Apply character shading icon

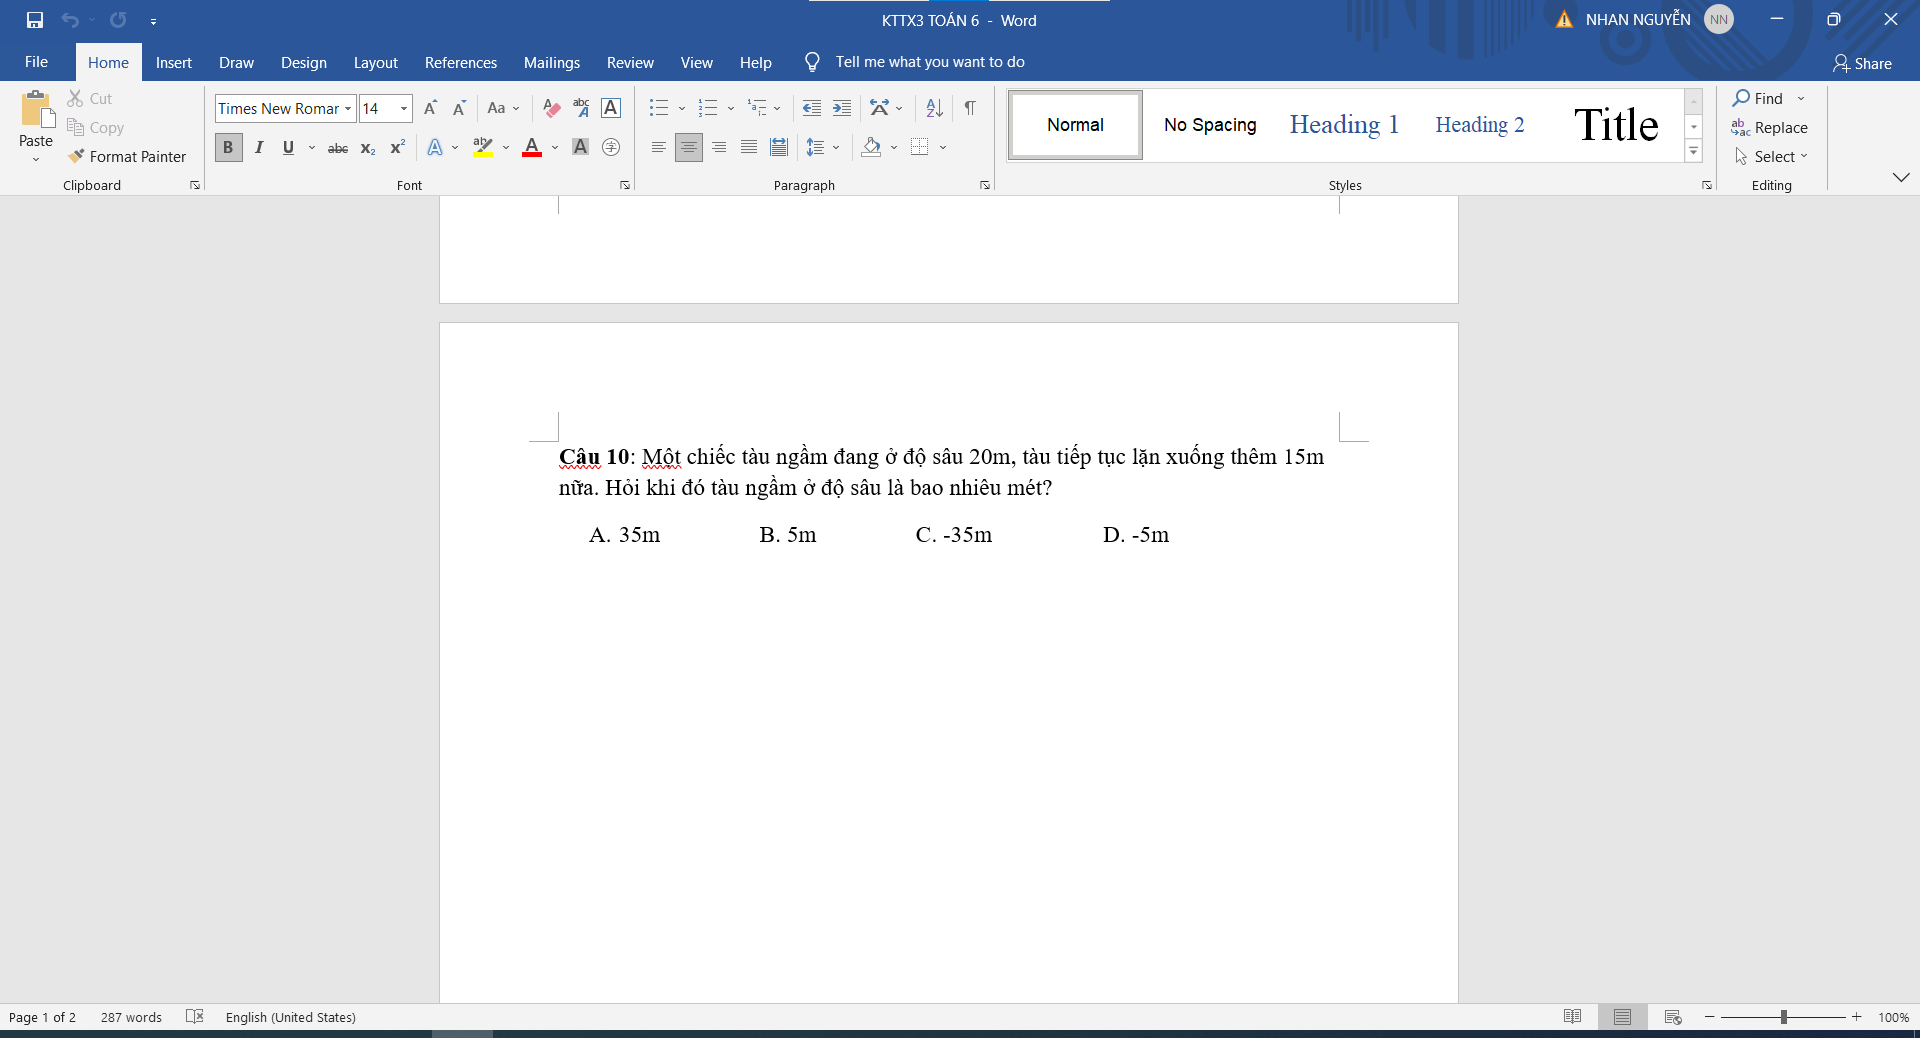pos(580,147)
